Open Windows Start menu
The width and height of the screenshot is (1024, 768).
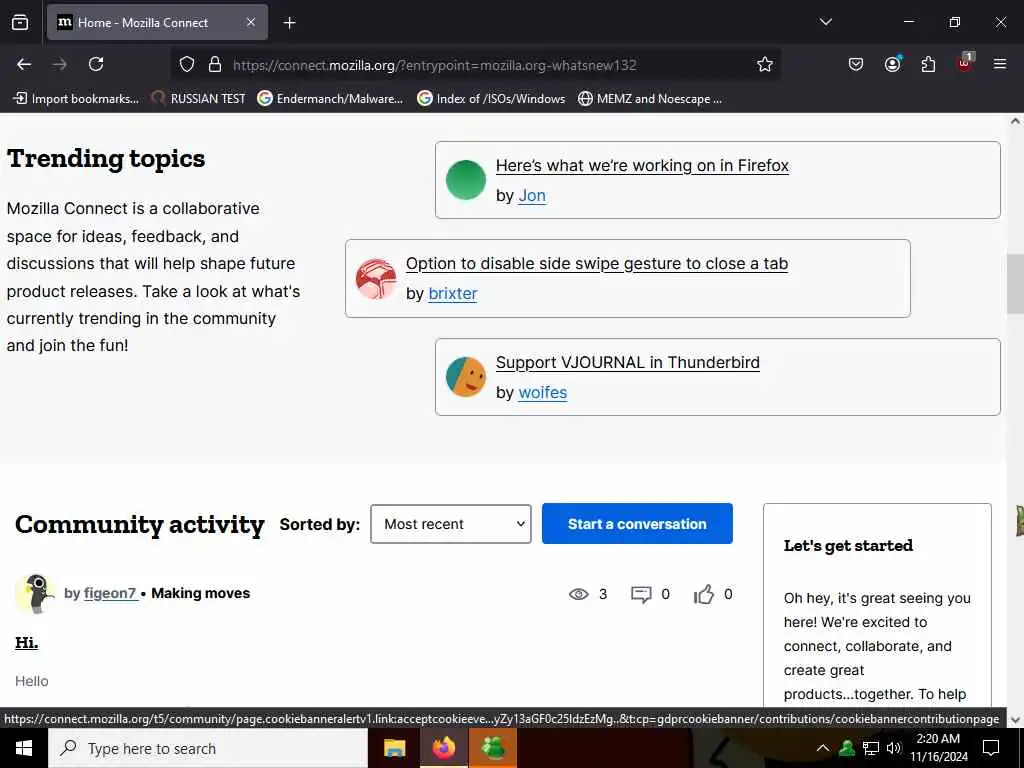coord(24,748)
